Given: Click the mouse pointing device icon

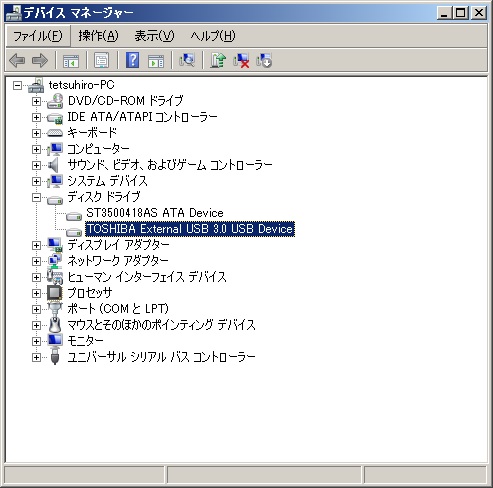Looking at the screenshot, I should (55, 325).
